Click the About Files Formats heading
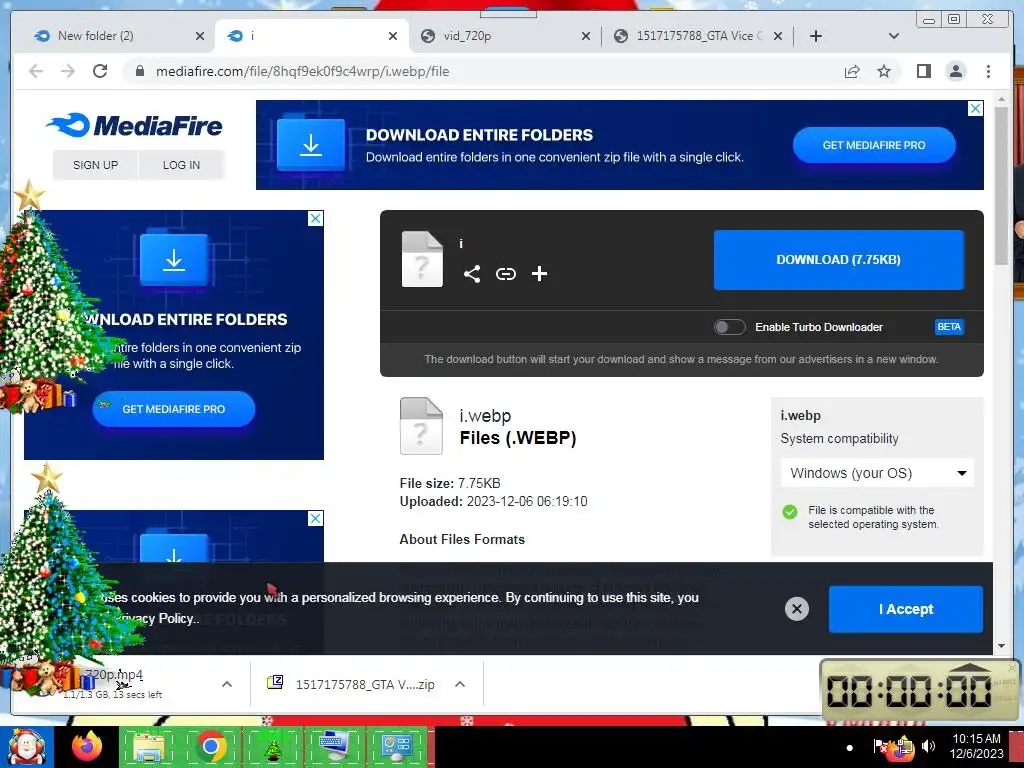Image resolution: width=1024 pixels, height=768 pixels. tap(462, 539)
